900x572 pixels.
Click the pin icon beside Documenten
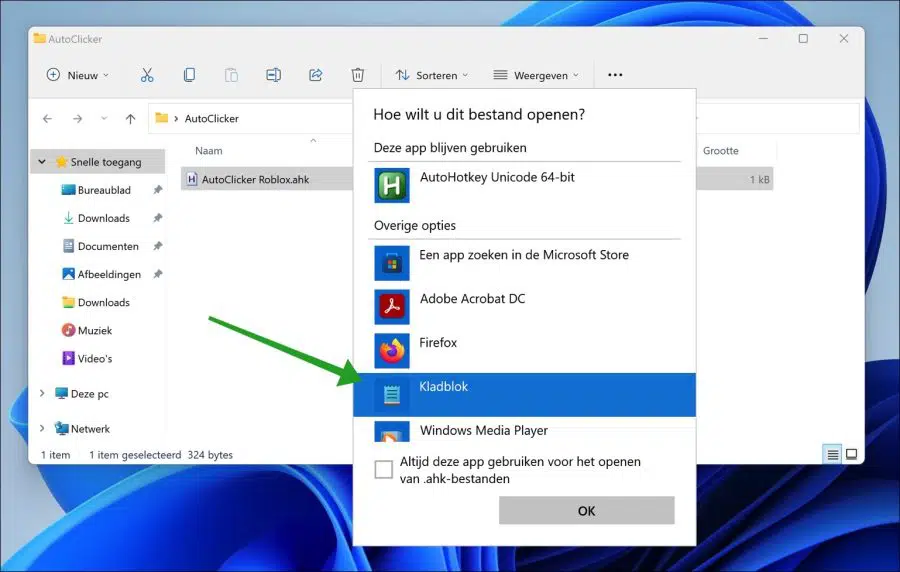tap(158, 246)
